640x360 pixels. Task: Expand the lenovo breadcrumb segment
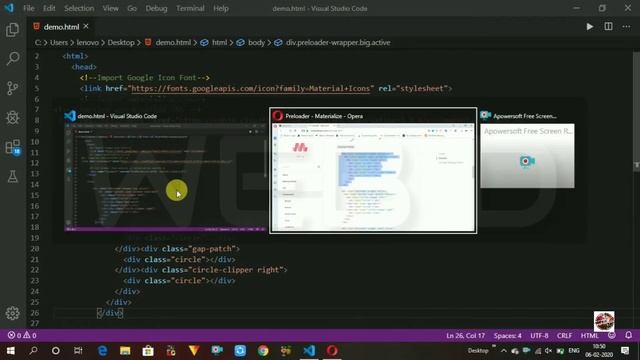pos(87,42)
